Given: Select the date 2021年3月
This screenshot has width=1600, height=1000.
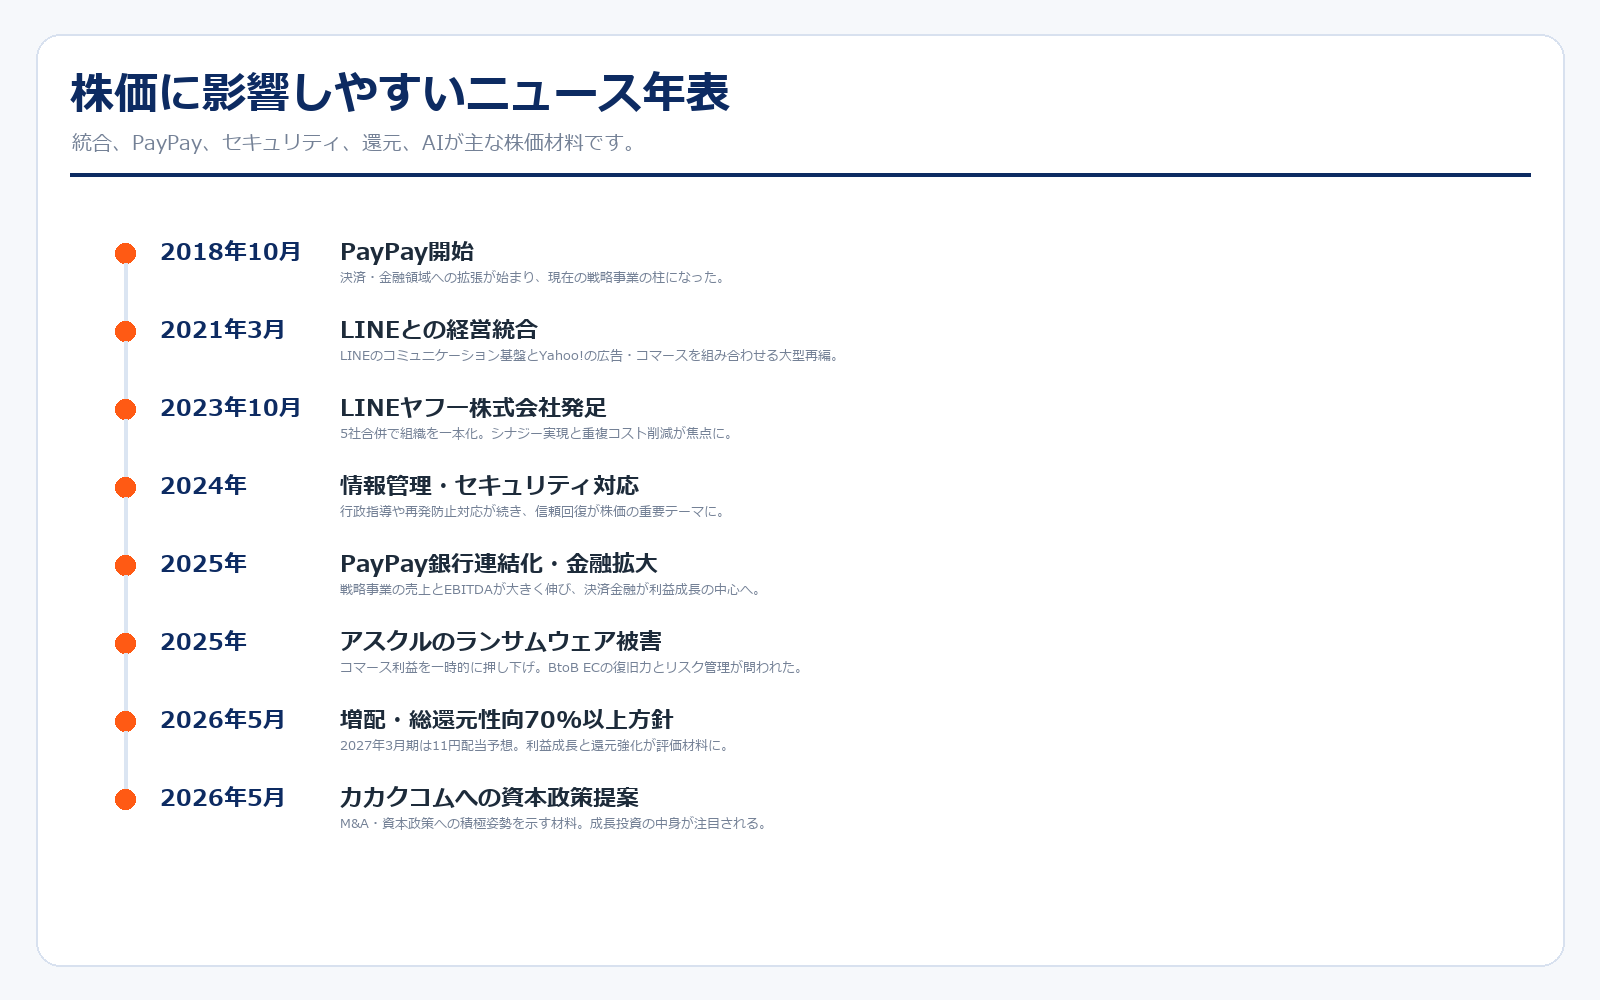Looking at the screenshot, I should (223, 330).
